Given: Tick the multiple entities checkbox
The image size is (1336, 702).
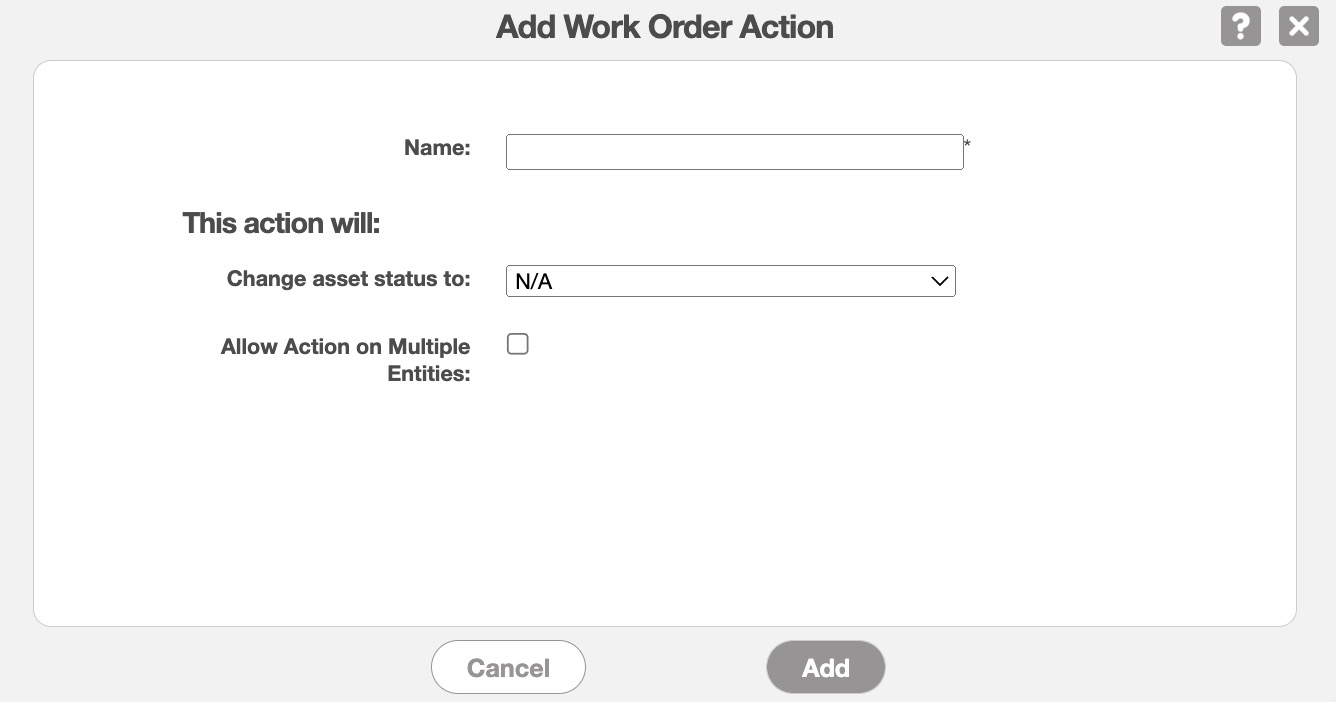Looking at the screenshot, I should pyautogui.click(x=518, y=344).
